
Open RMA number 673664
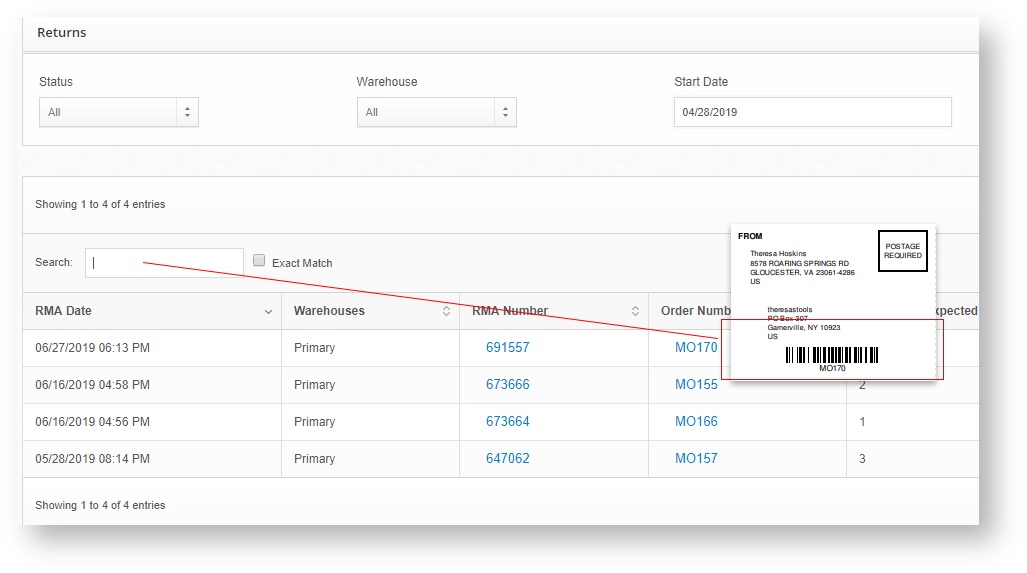(x=508, y=422)
